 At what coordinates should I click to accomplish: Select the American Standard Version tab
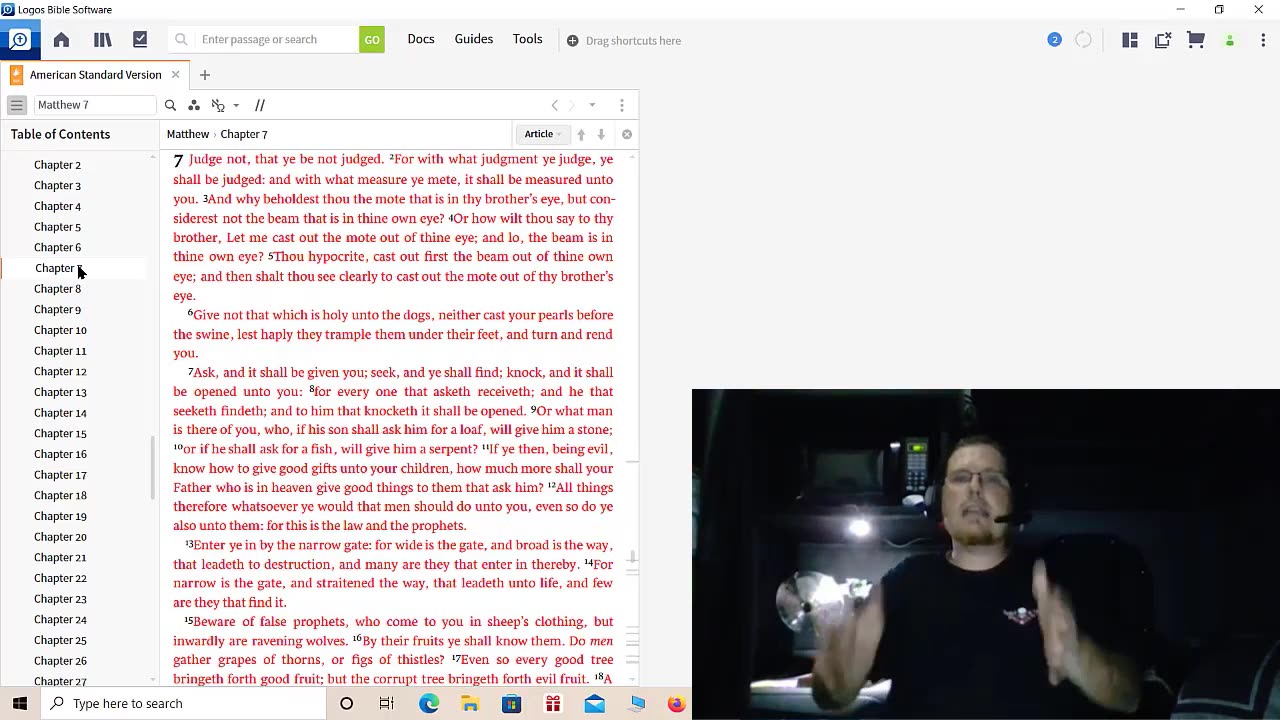coord(95,75)
